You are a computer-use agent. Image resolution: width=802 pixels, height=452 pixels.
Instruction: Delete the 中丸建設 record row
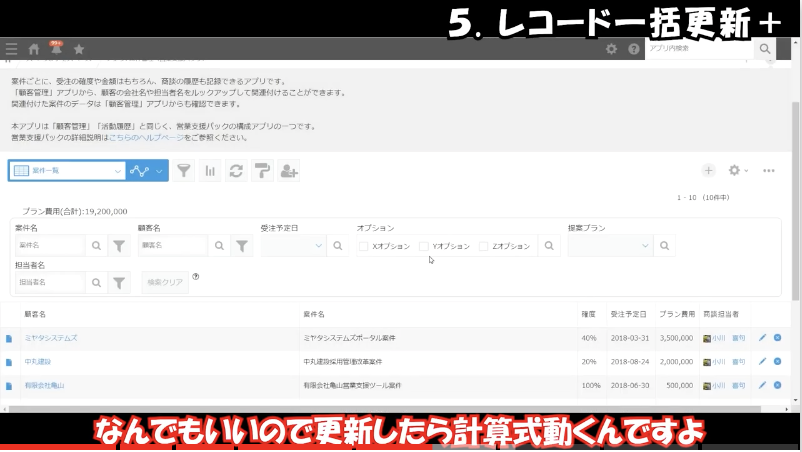click(777, 361)
